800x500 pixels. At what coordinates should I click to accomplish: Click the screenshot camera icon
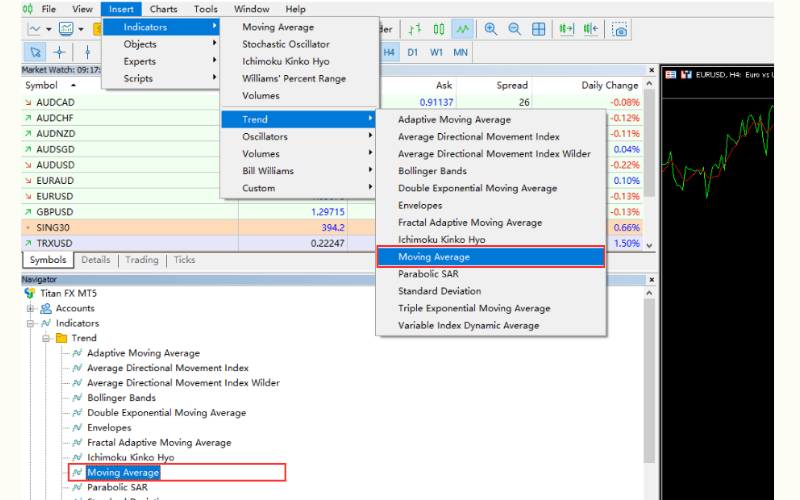(620, 30)
